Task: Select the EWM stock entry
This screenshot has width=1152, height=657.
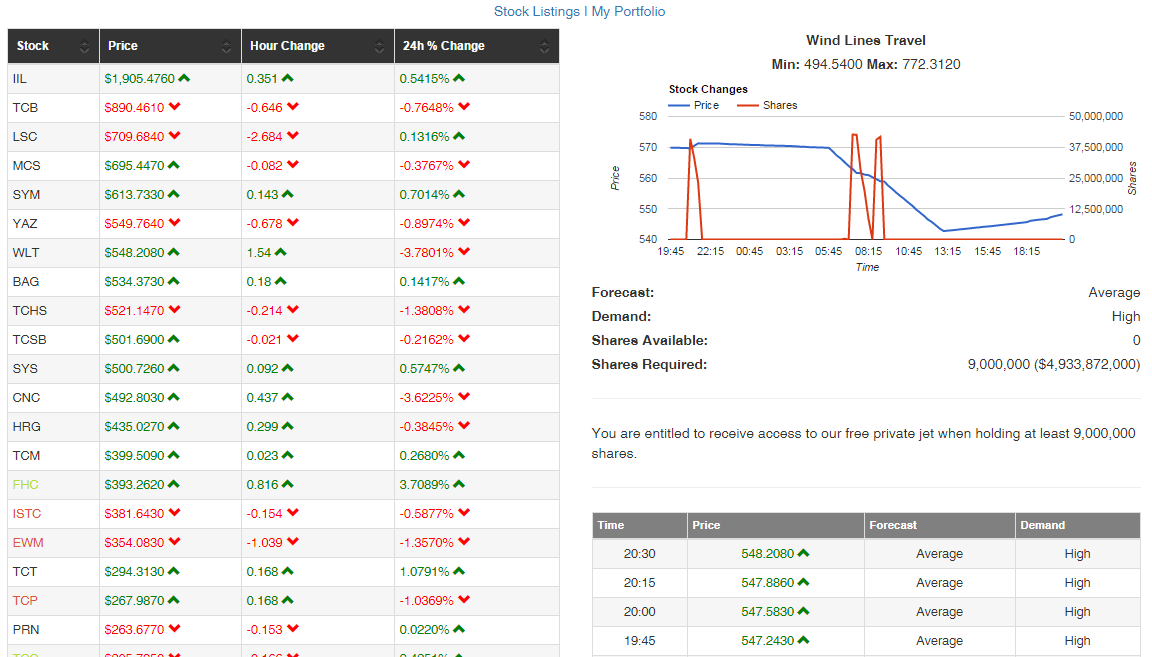Action: coord(28,542)
